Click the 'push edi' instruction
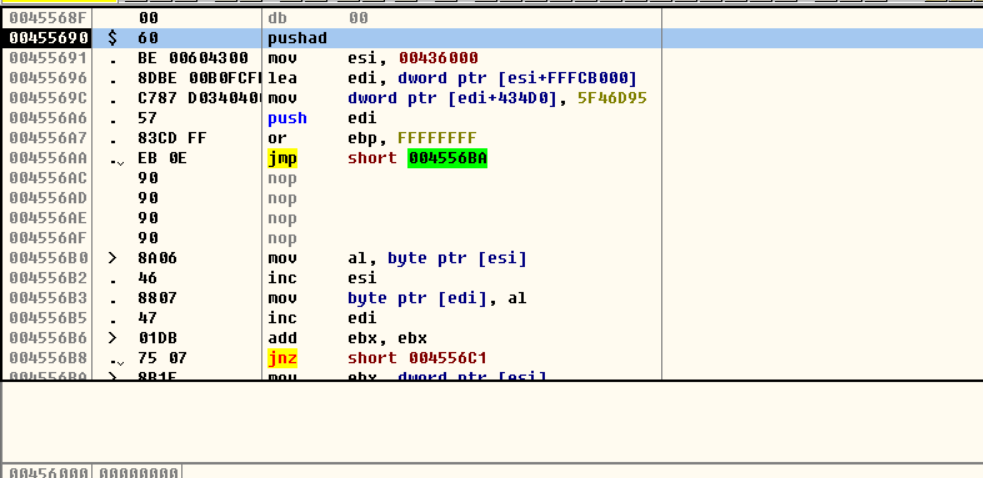 pos(322,119)
